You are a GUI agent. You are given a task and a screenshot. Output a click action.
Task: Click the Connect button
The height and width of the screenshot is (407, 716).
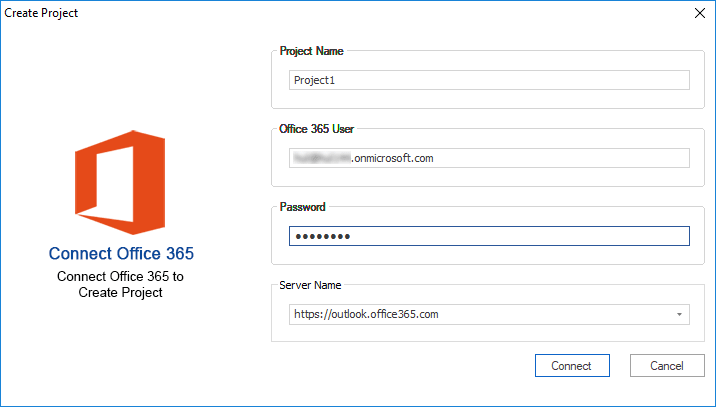pos(572,365)
